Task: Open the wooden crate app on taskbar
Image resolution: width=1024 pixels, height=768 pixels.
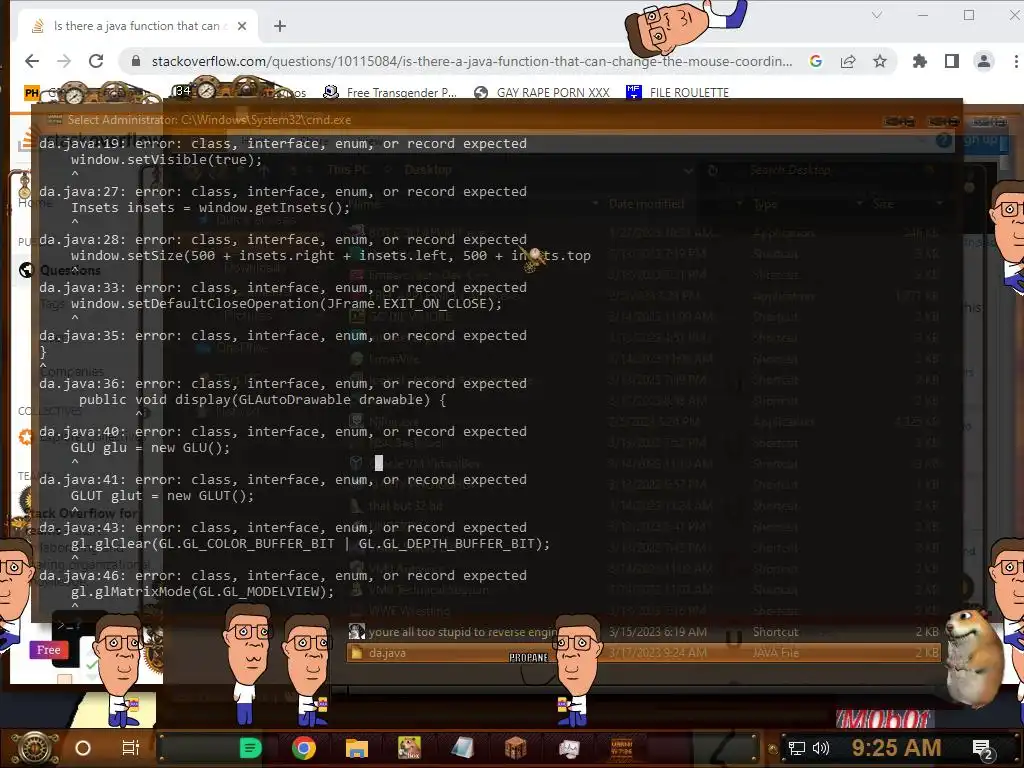Action: pos(515,748)
